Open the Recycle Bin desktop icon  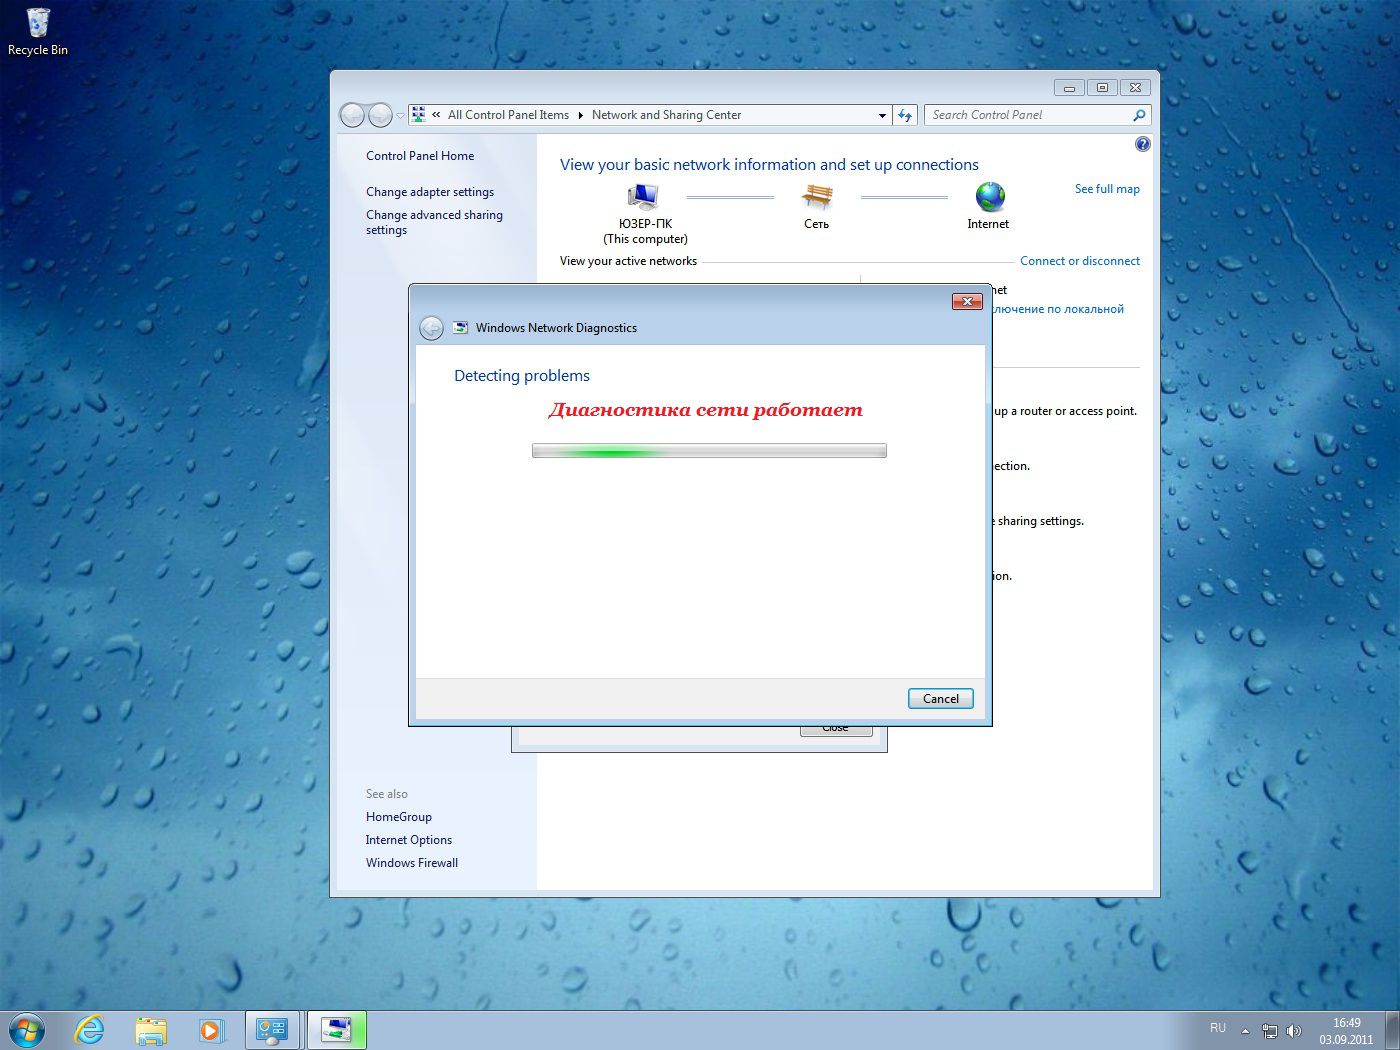click(x=38, y=32)
